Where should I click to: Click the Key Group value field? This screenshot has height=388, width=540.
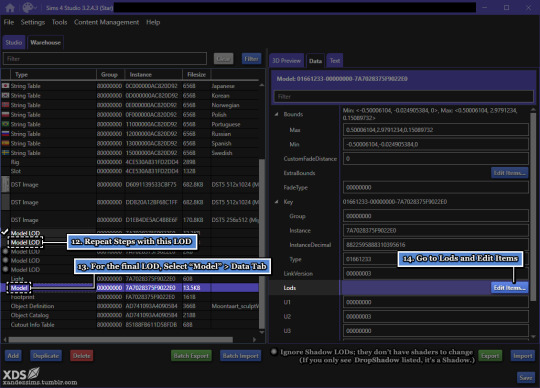coord(436,216)
